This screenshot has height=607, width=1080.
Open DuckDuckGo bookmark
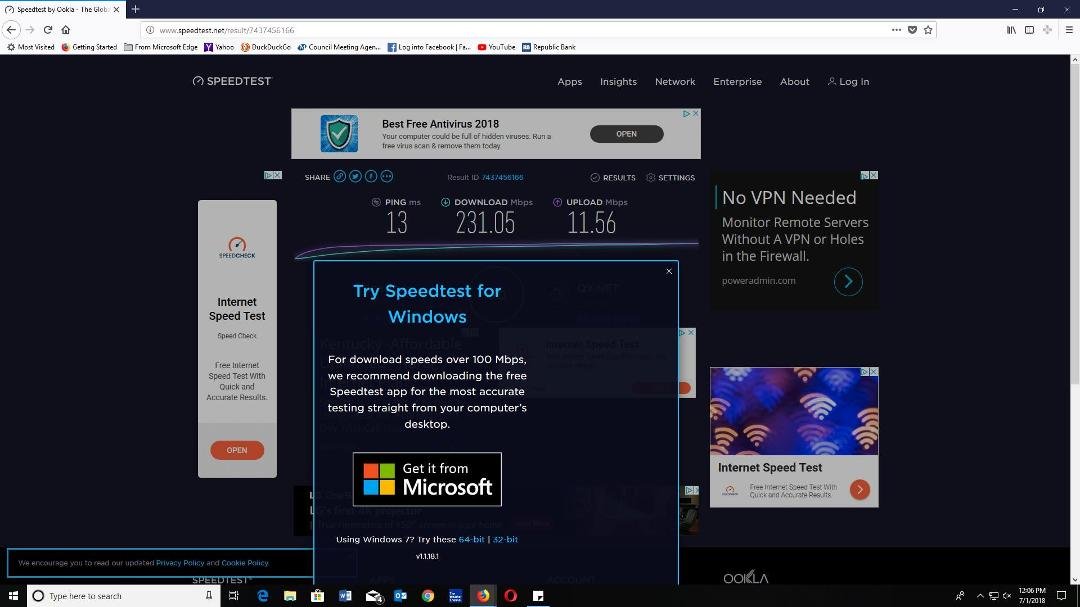(266, 47)
